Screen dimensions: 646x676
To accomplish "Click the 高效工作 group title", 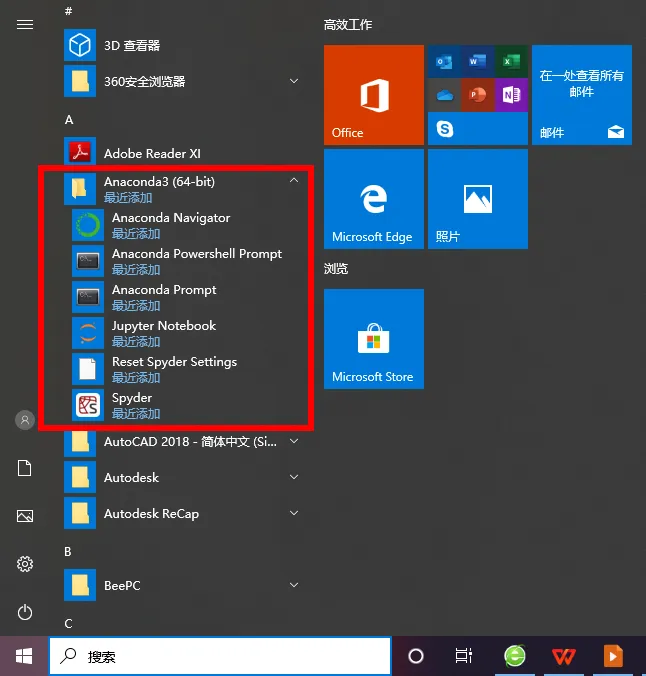I will click(348, 25).
